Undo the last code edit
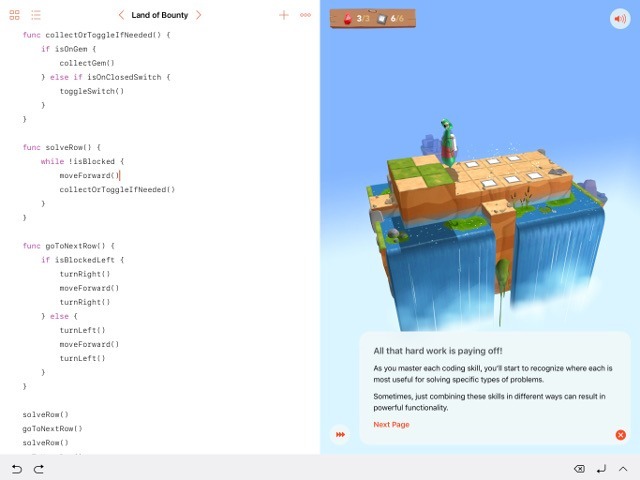 click(x=16, y=468)
